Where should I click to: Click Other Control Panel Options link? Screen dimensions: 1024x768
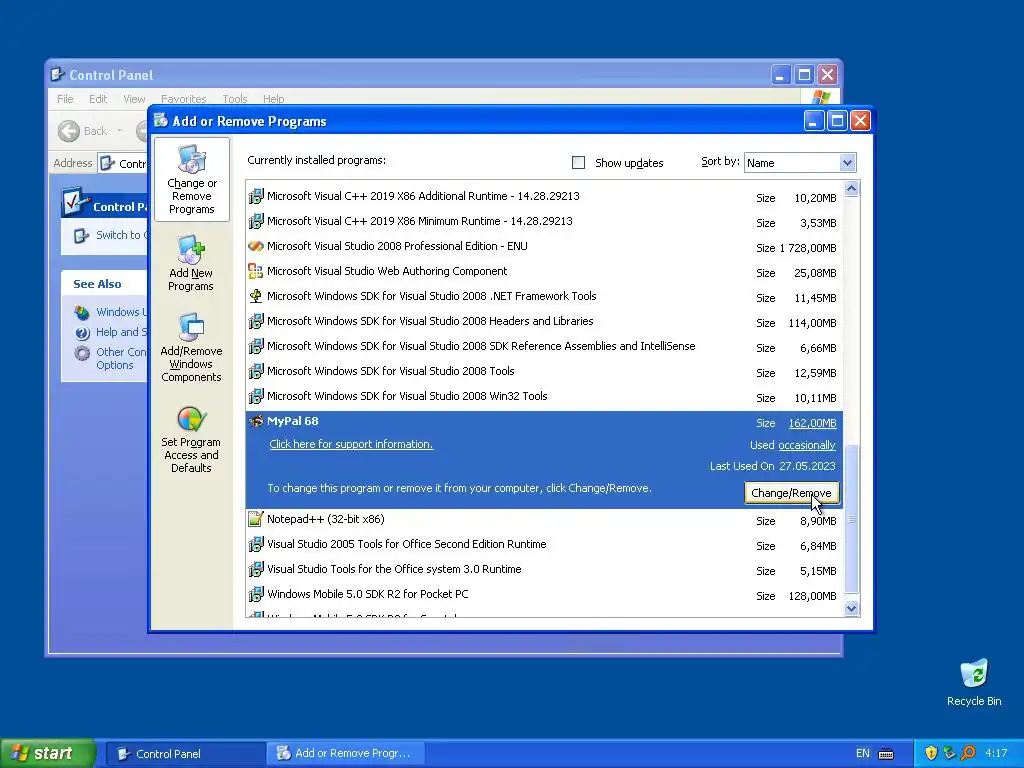(x=121, y=359)
